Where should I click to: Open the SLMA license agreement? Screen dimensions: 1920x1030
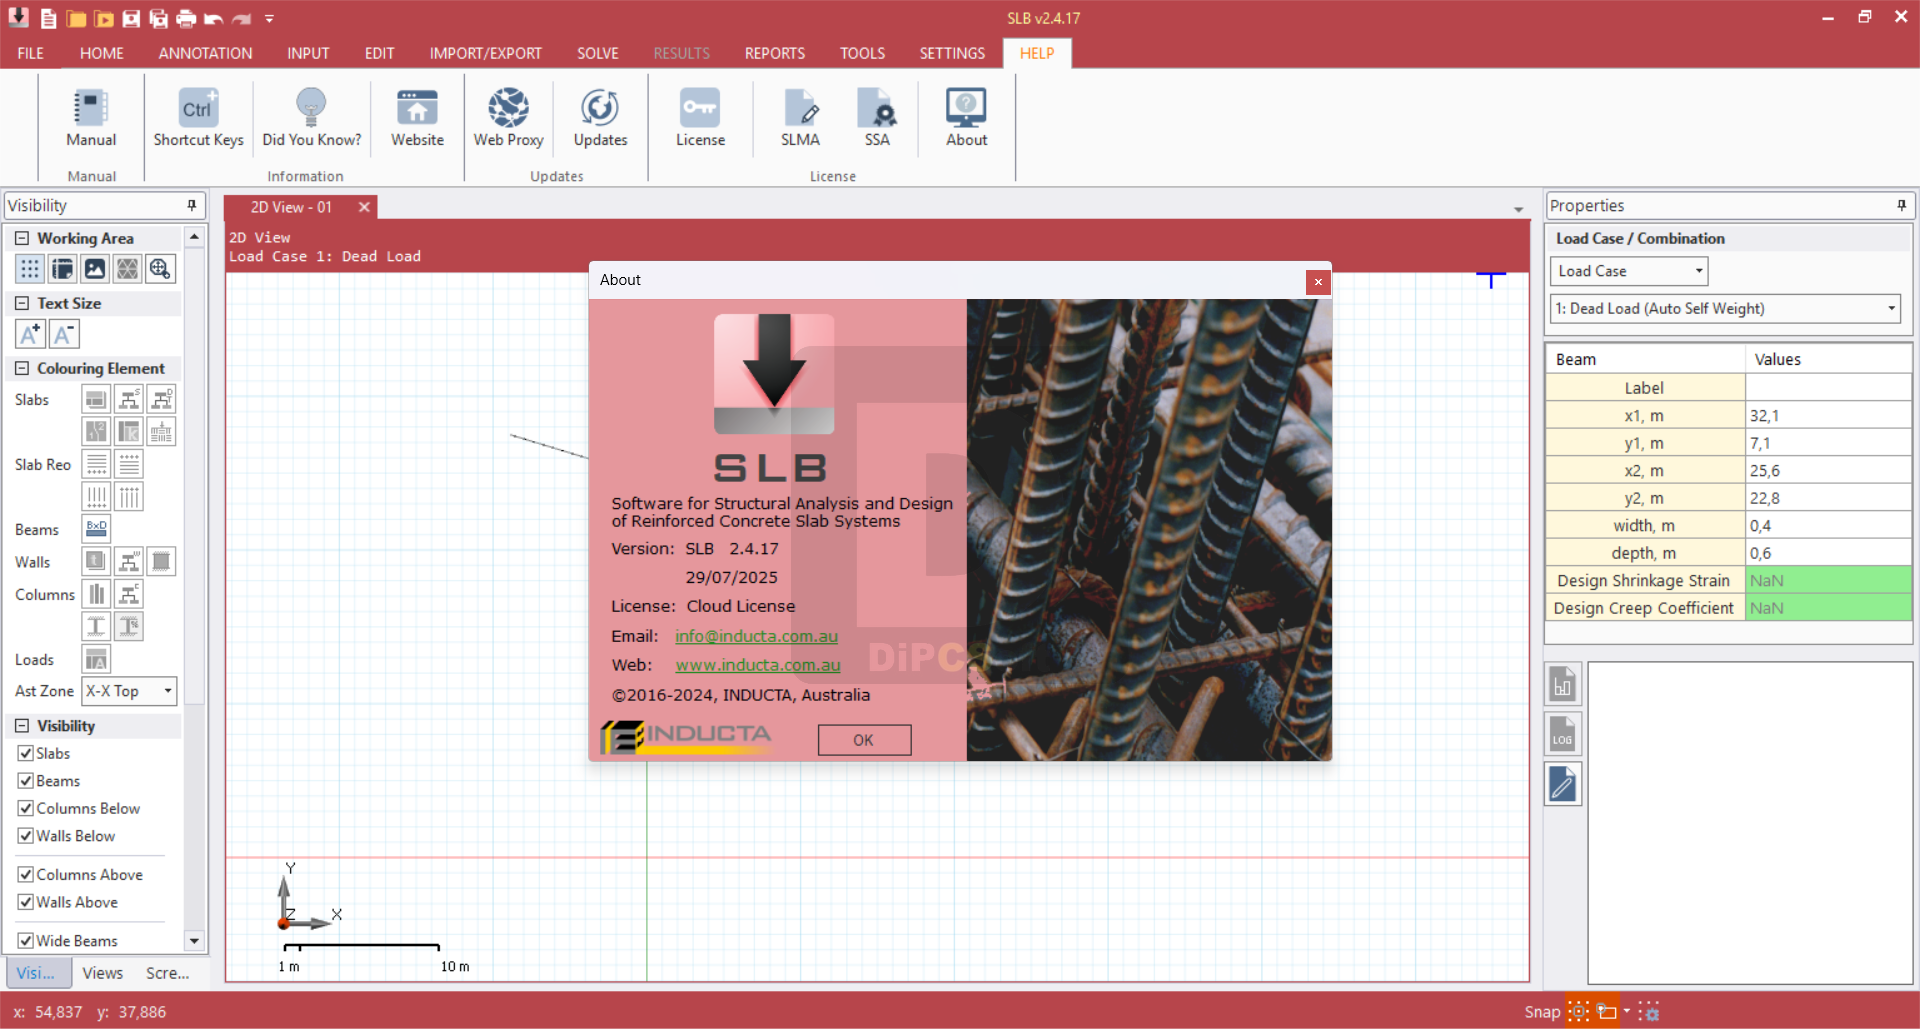pos(800,118)
